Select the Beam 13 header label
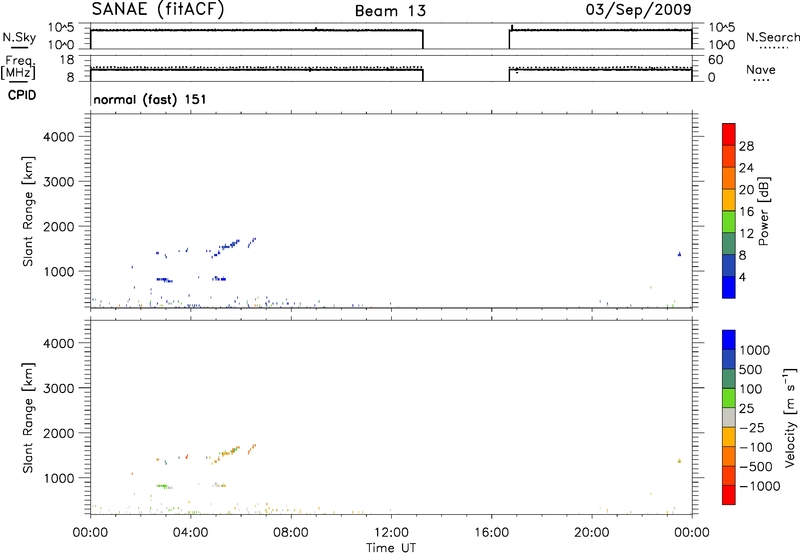The height and width of the screenshot is (554, 800). pos(390,11)
